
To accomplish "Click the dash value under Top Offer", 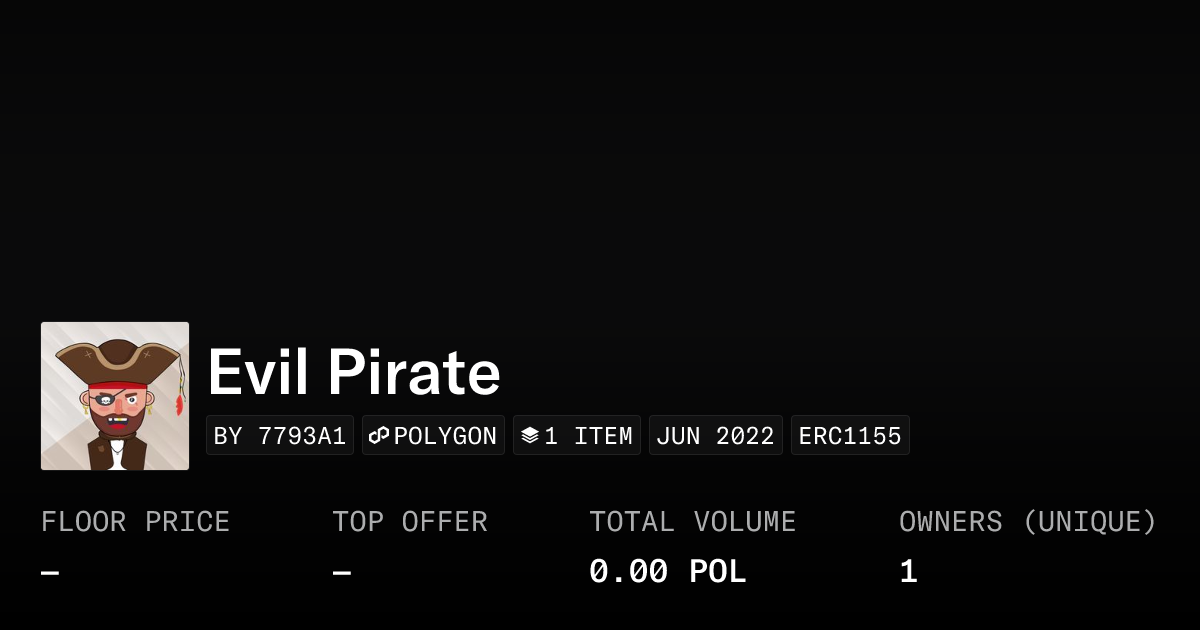I will click(x=342, y=573).
